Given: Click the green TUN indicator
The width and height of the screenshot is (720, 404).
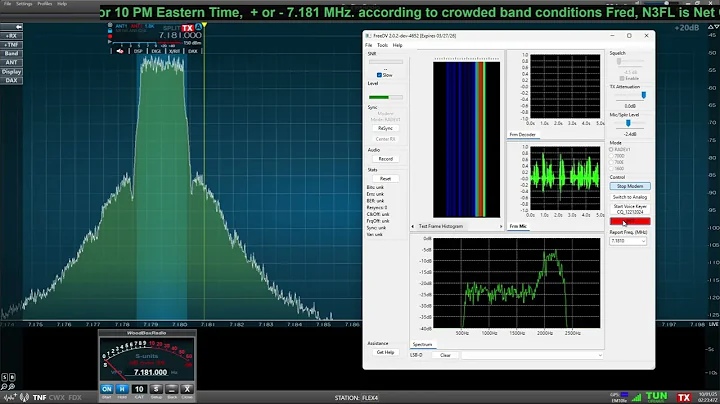Looking at the screenshot, I should point(657,397).
